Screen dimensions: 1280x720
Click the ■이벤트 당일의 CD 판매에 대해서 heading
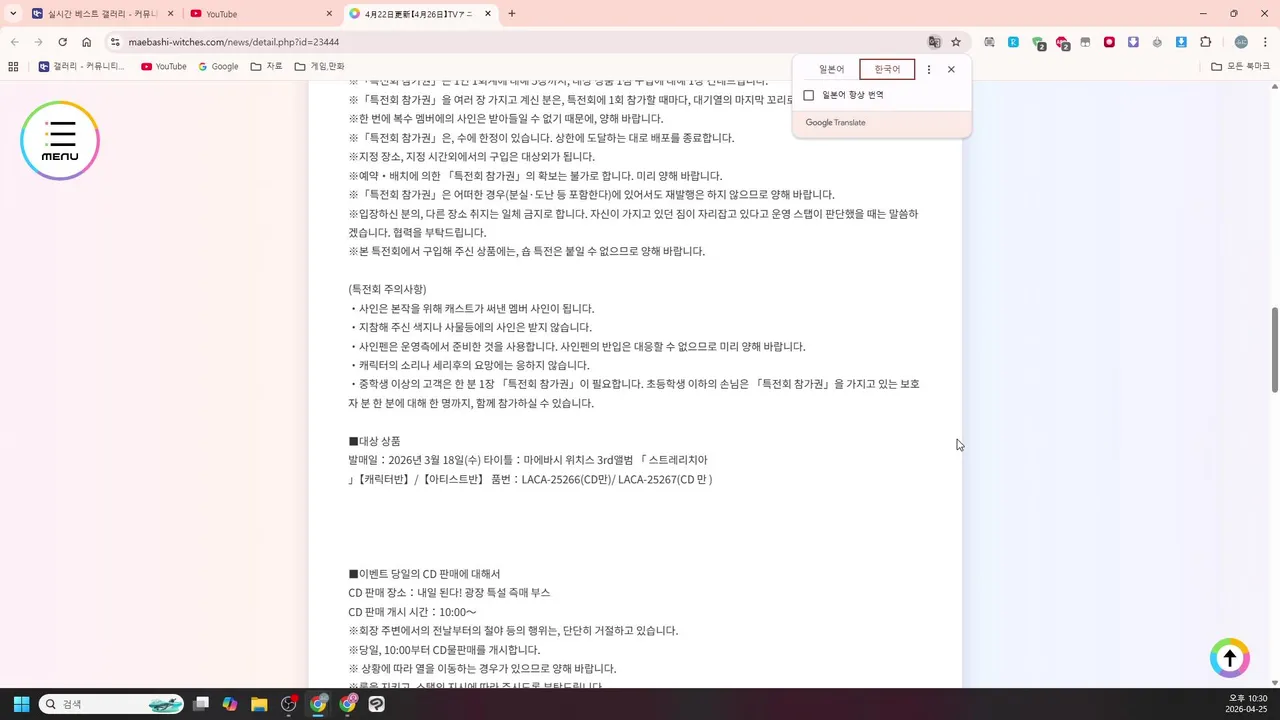pyautogui.click(x=424, y=574)
